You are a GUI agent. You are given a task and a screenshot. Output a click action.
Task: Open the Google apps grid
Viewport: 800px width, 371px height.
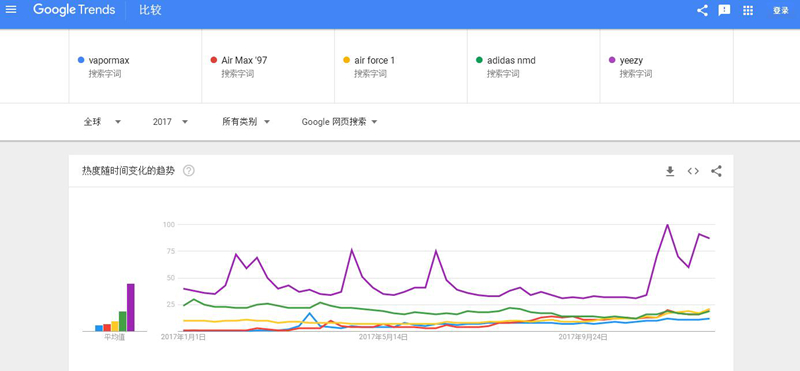coord(748,10)
